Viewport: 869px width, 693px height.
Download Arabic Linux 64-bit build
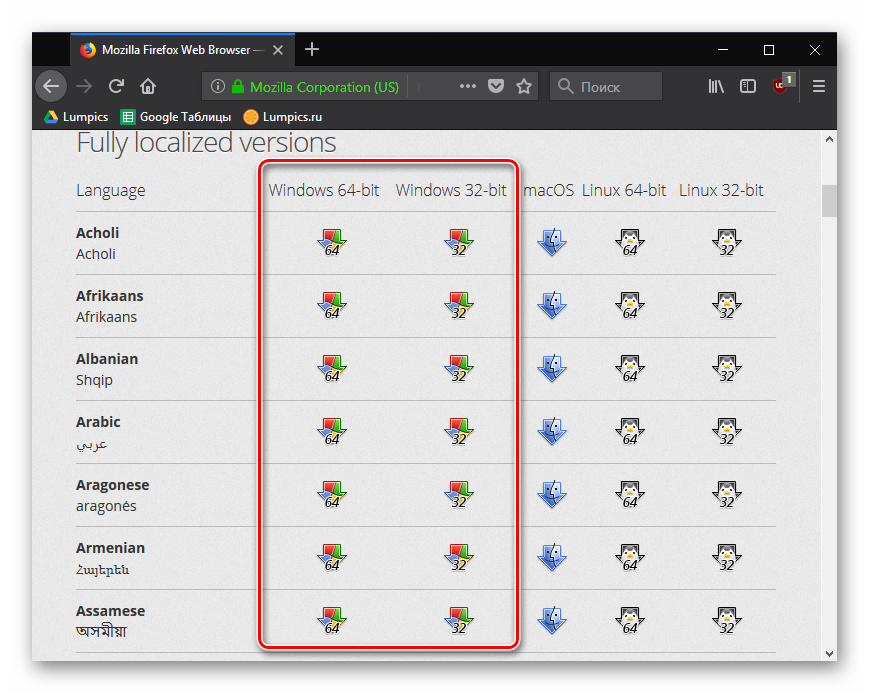(x=629, y=432)
